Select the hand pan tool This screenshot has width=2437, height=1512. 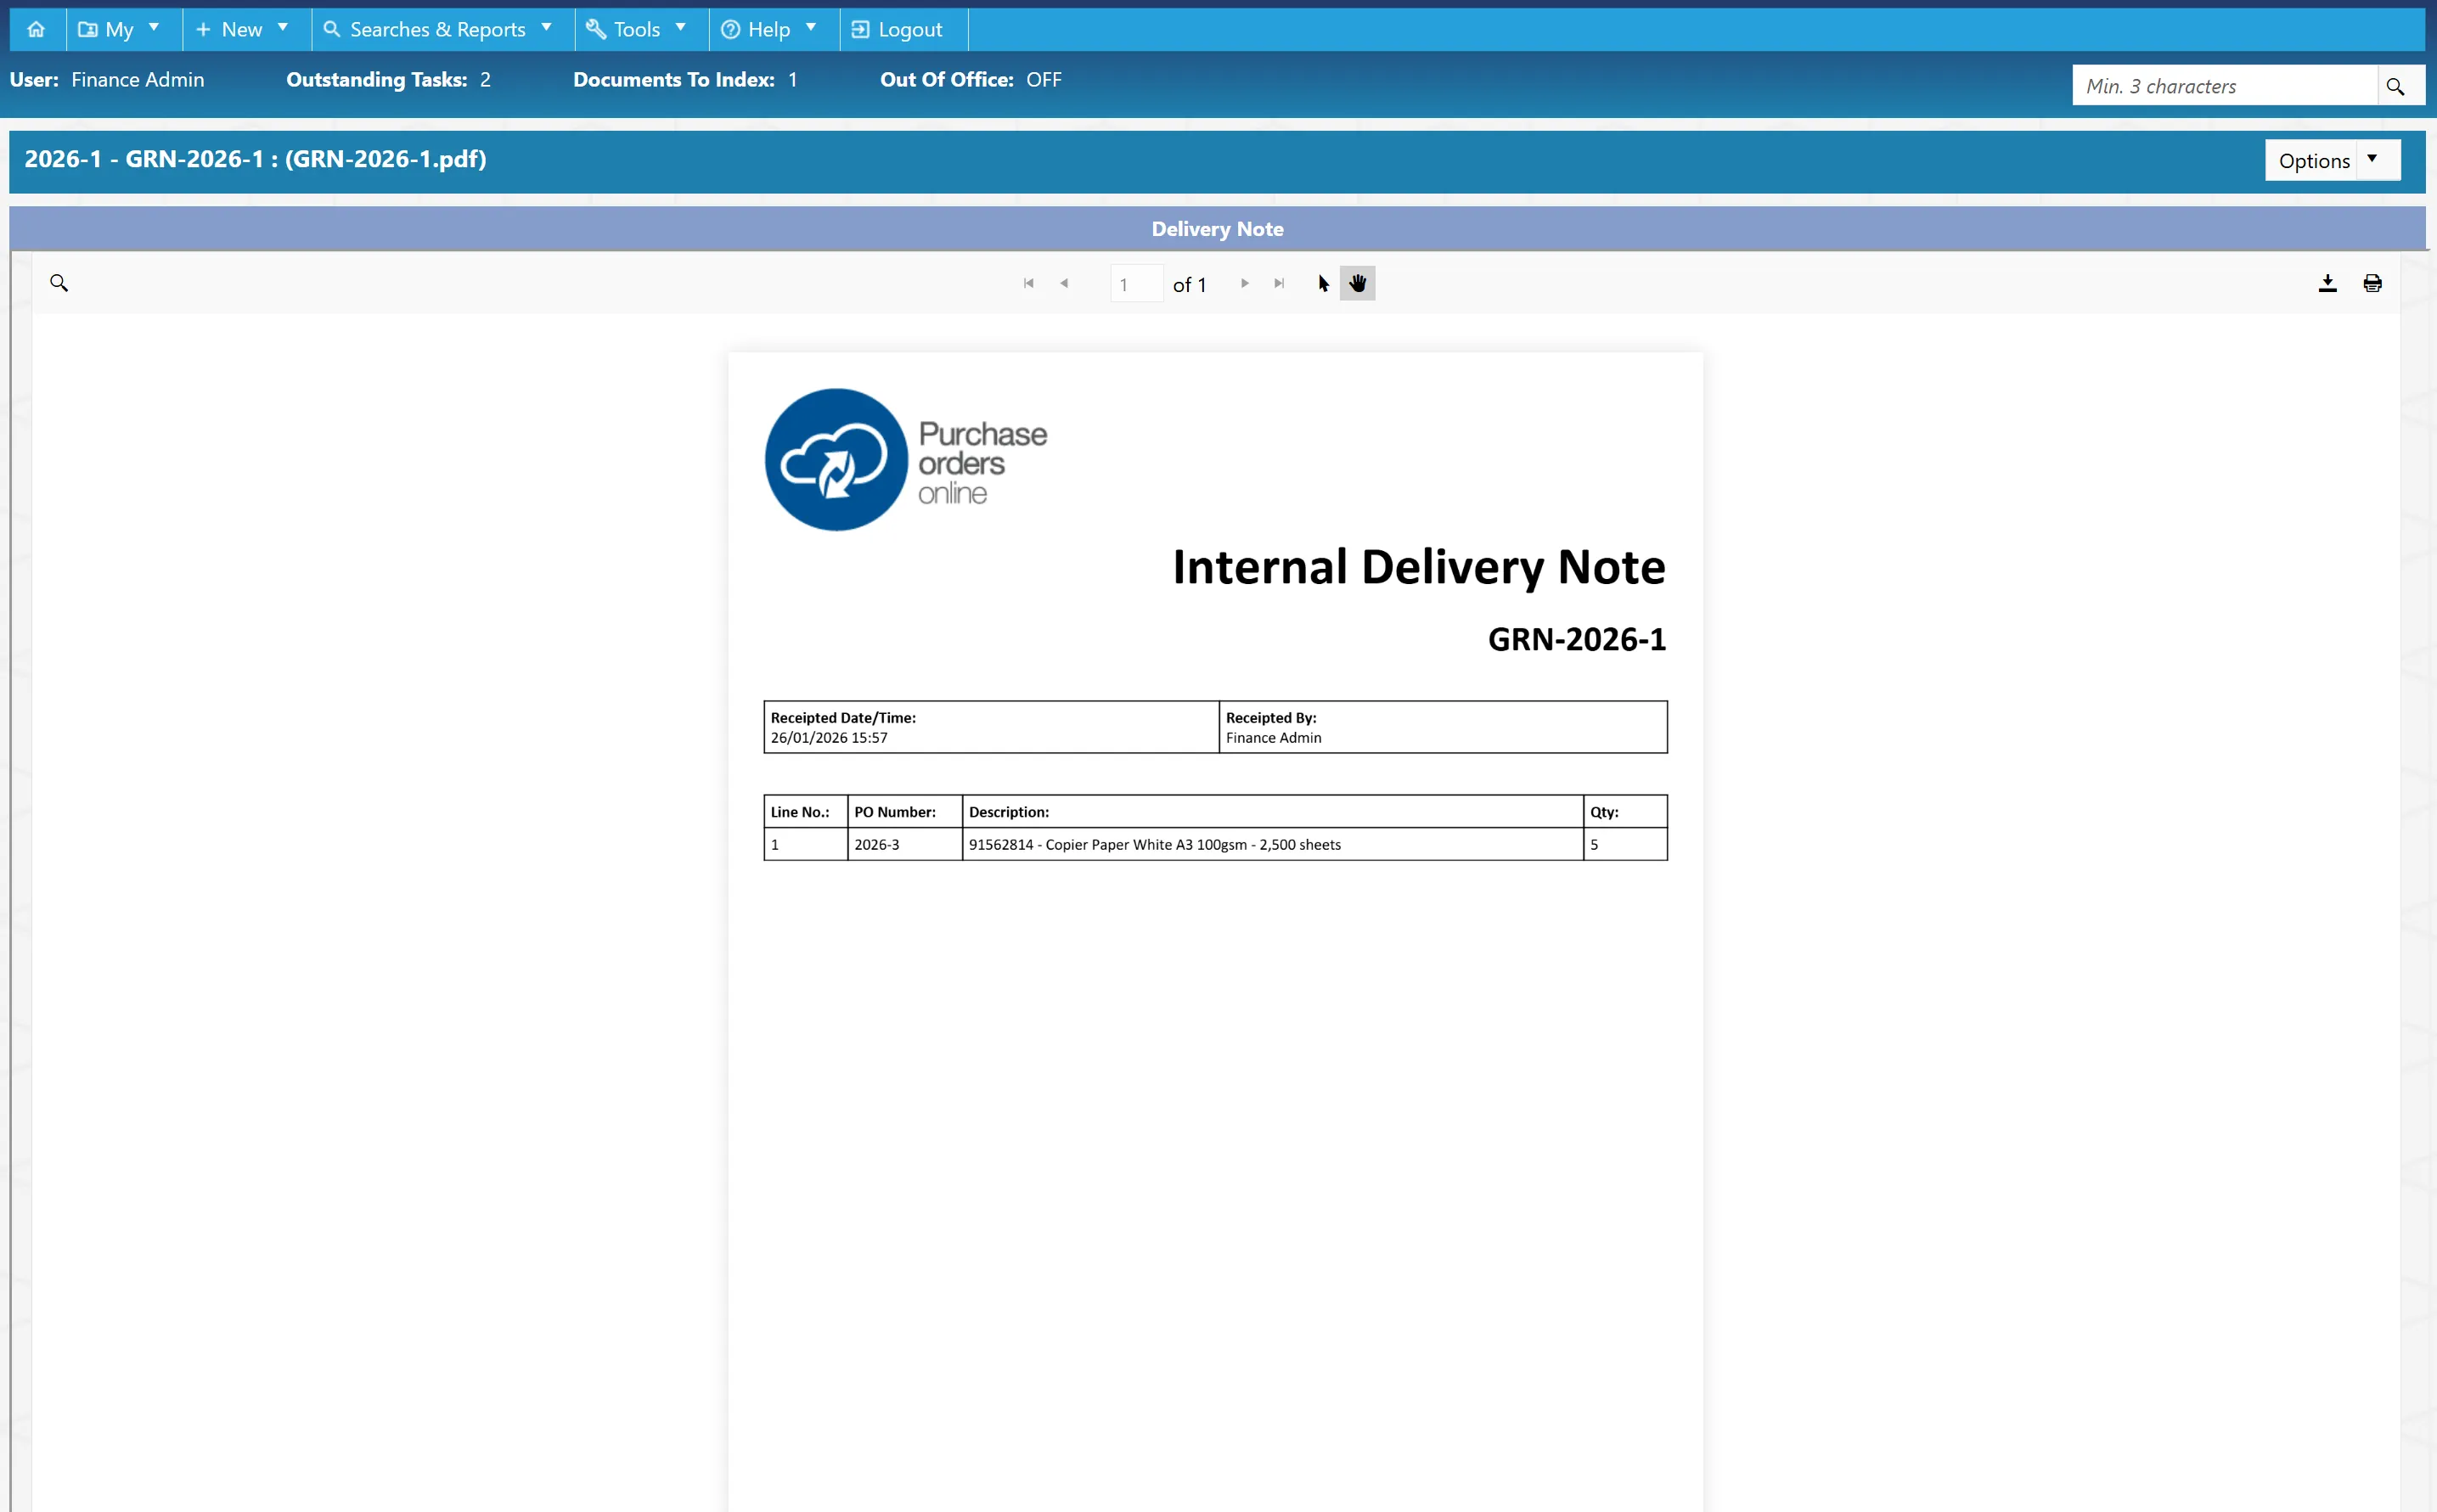tap(1357, 283)
